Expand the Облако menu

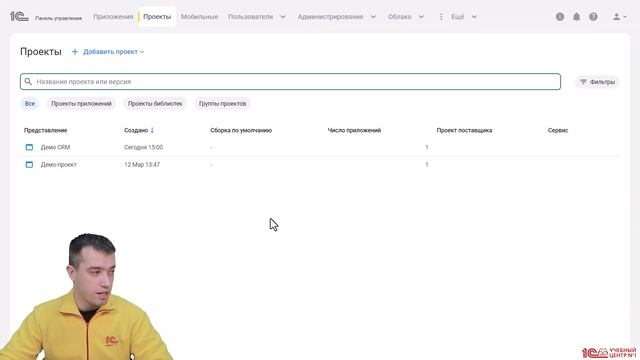pos(406,17)
